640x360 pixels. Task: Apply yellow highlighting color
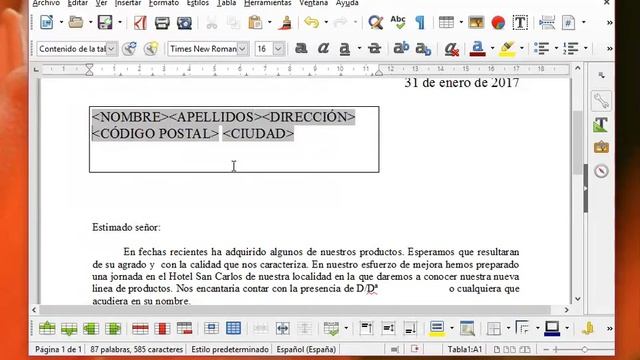[507, 49]
